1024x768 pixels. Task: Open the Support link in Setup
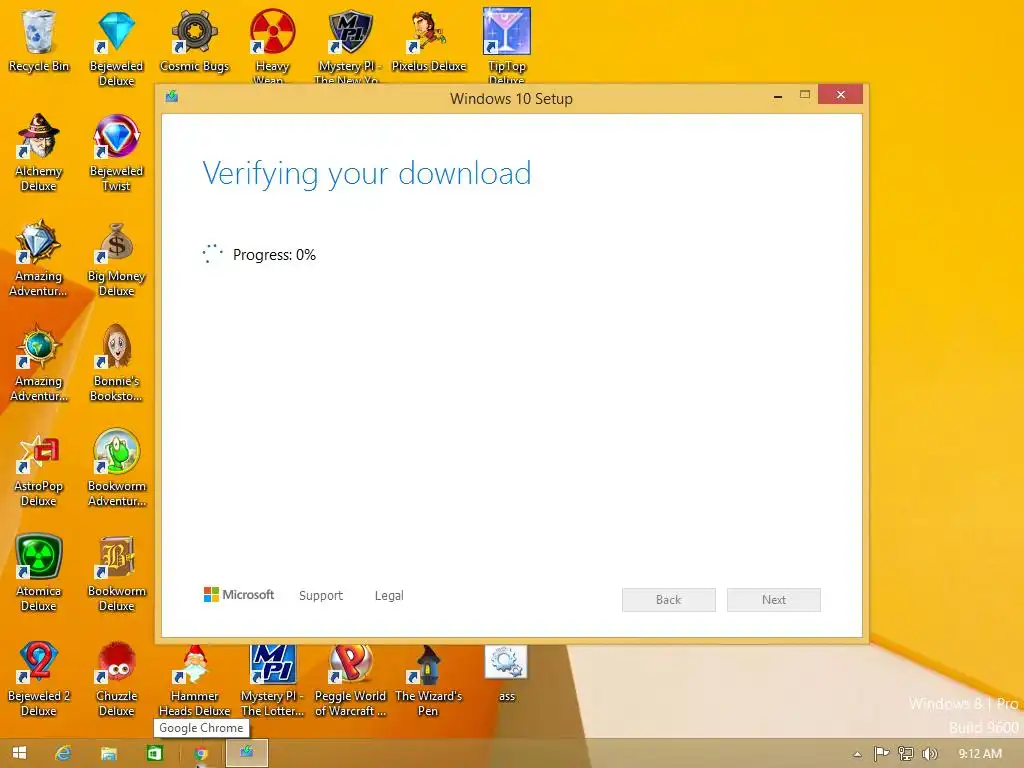(x=321, y=596)
